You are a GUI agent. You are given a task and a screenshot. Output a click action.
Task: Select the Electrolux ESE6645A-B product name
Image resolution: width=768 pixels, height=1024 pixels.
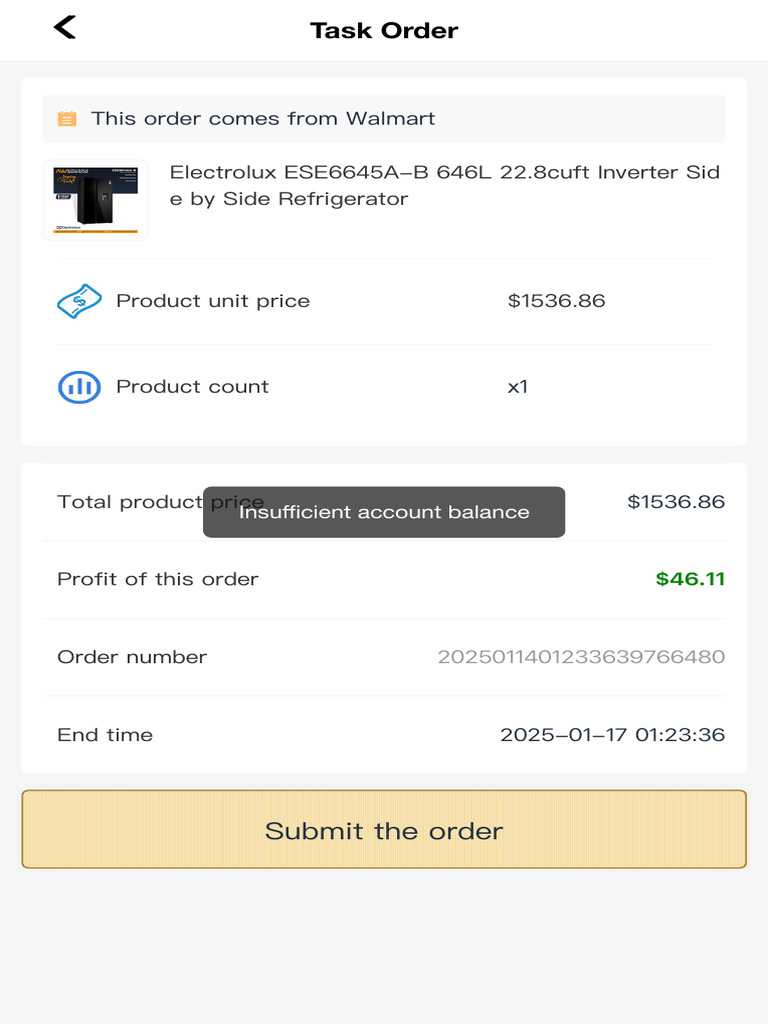point(445,185)
